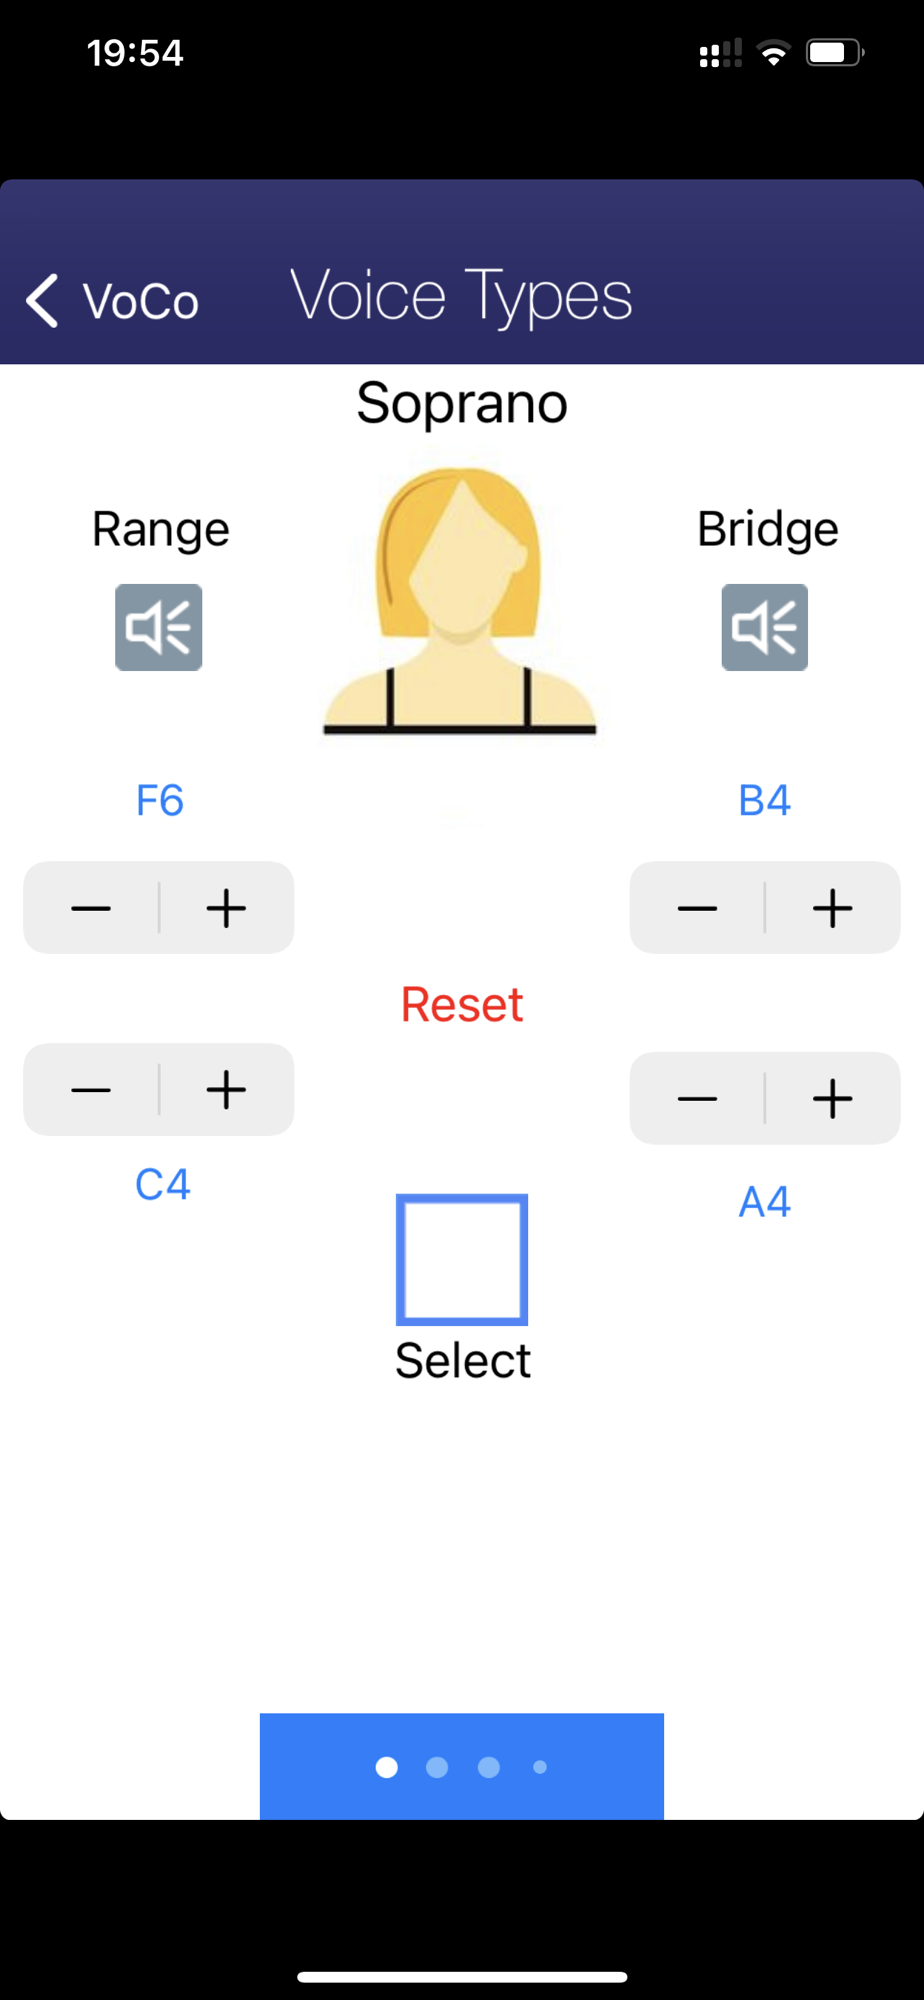Jump to the last small page dot

click(540, 1768)
